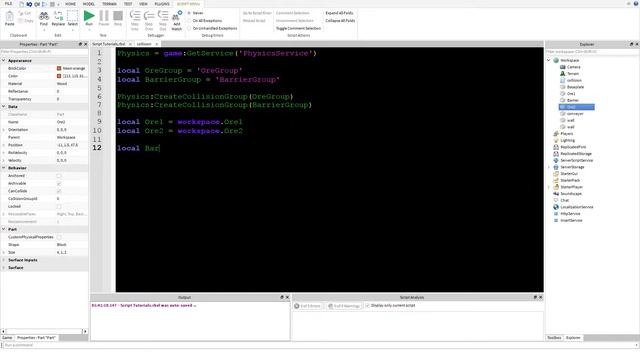Image resolution: width=640 pixels, height=360 pixels.
Task: Select the Chat service in Explorer
Action: pos(564,200)
